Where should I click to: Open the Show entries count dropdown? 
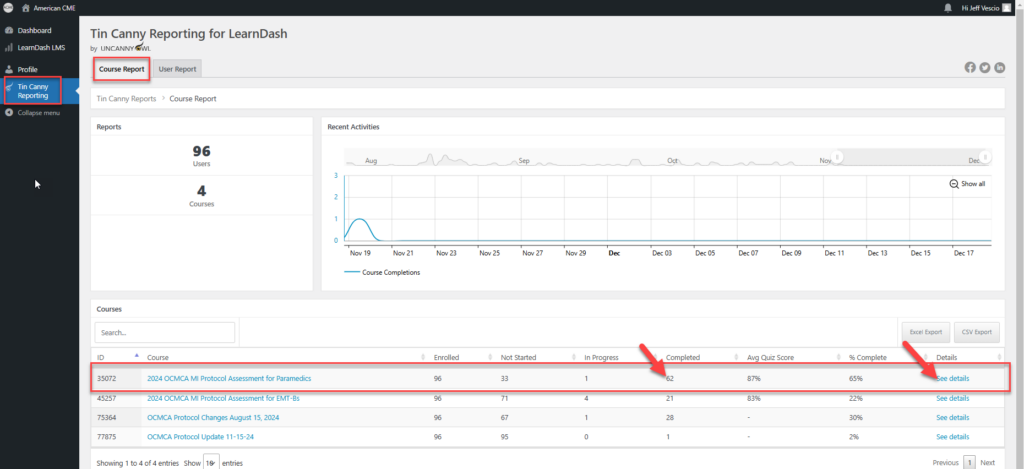(x=211, y=462)
